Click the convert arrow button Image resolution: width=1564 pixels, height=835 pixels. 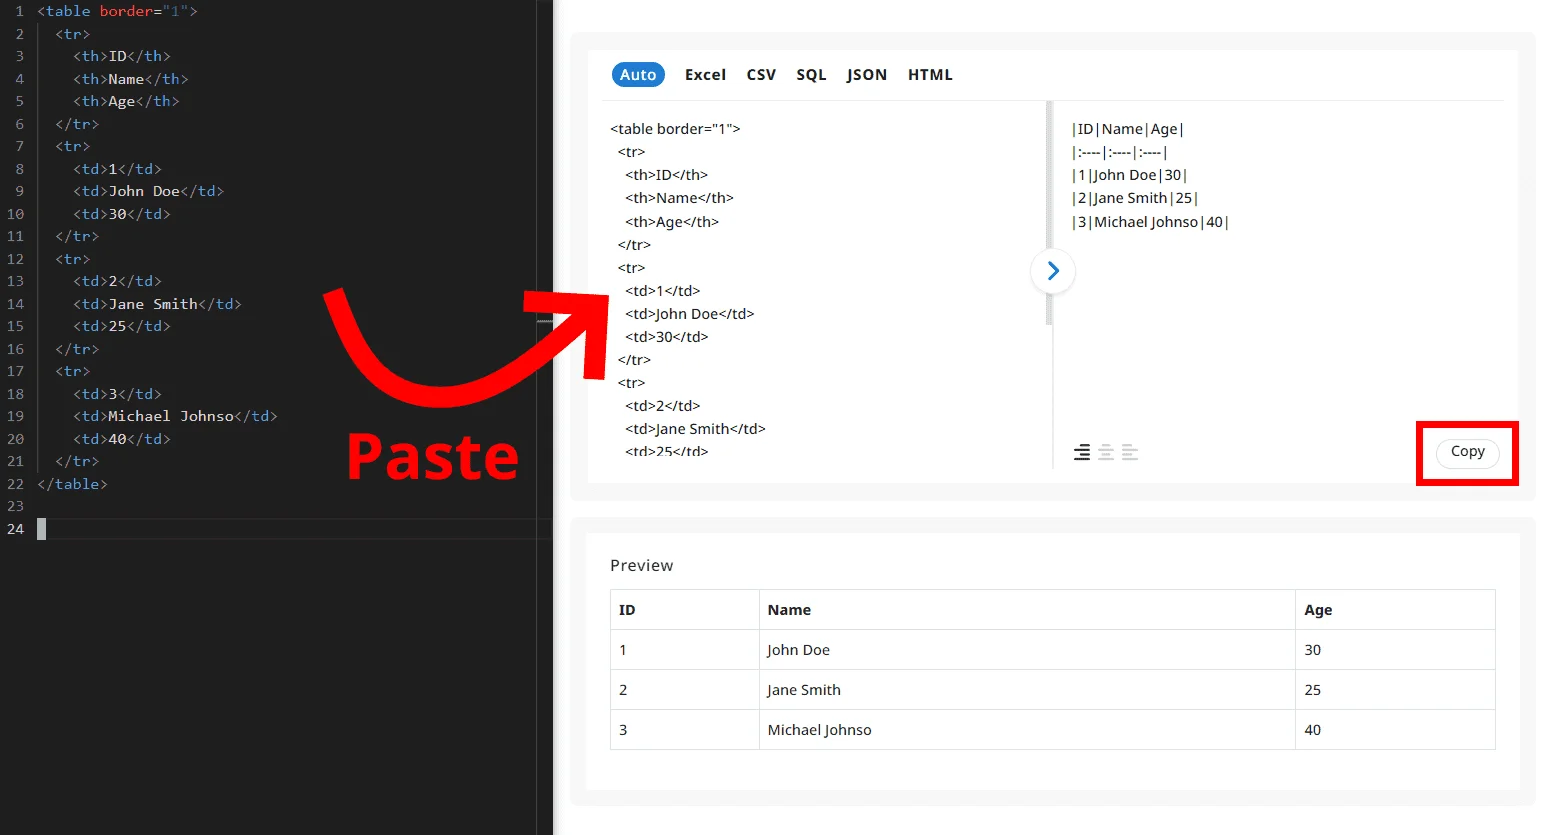click(1053, 271)
